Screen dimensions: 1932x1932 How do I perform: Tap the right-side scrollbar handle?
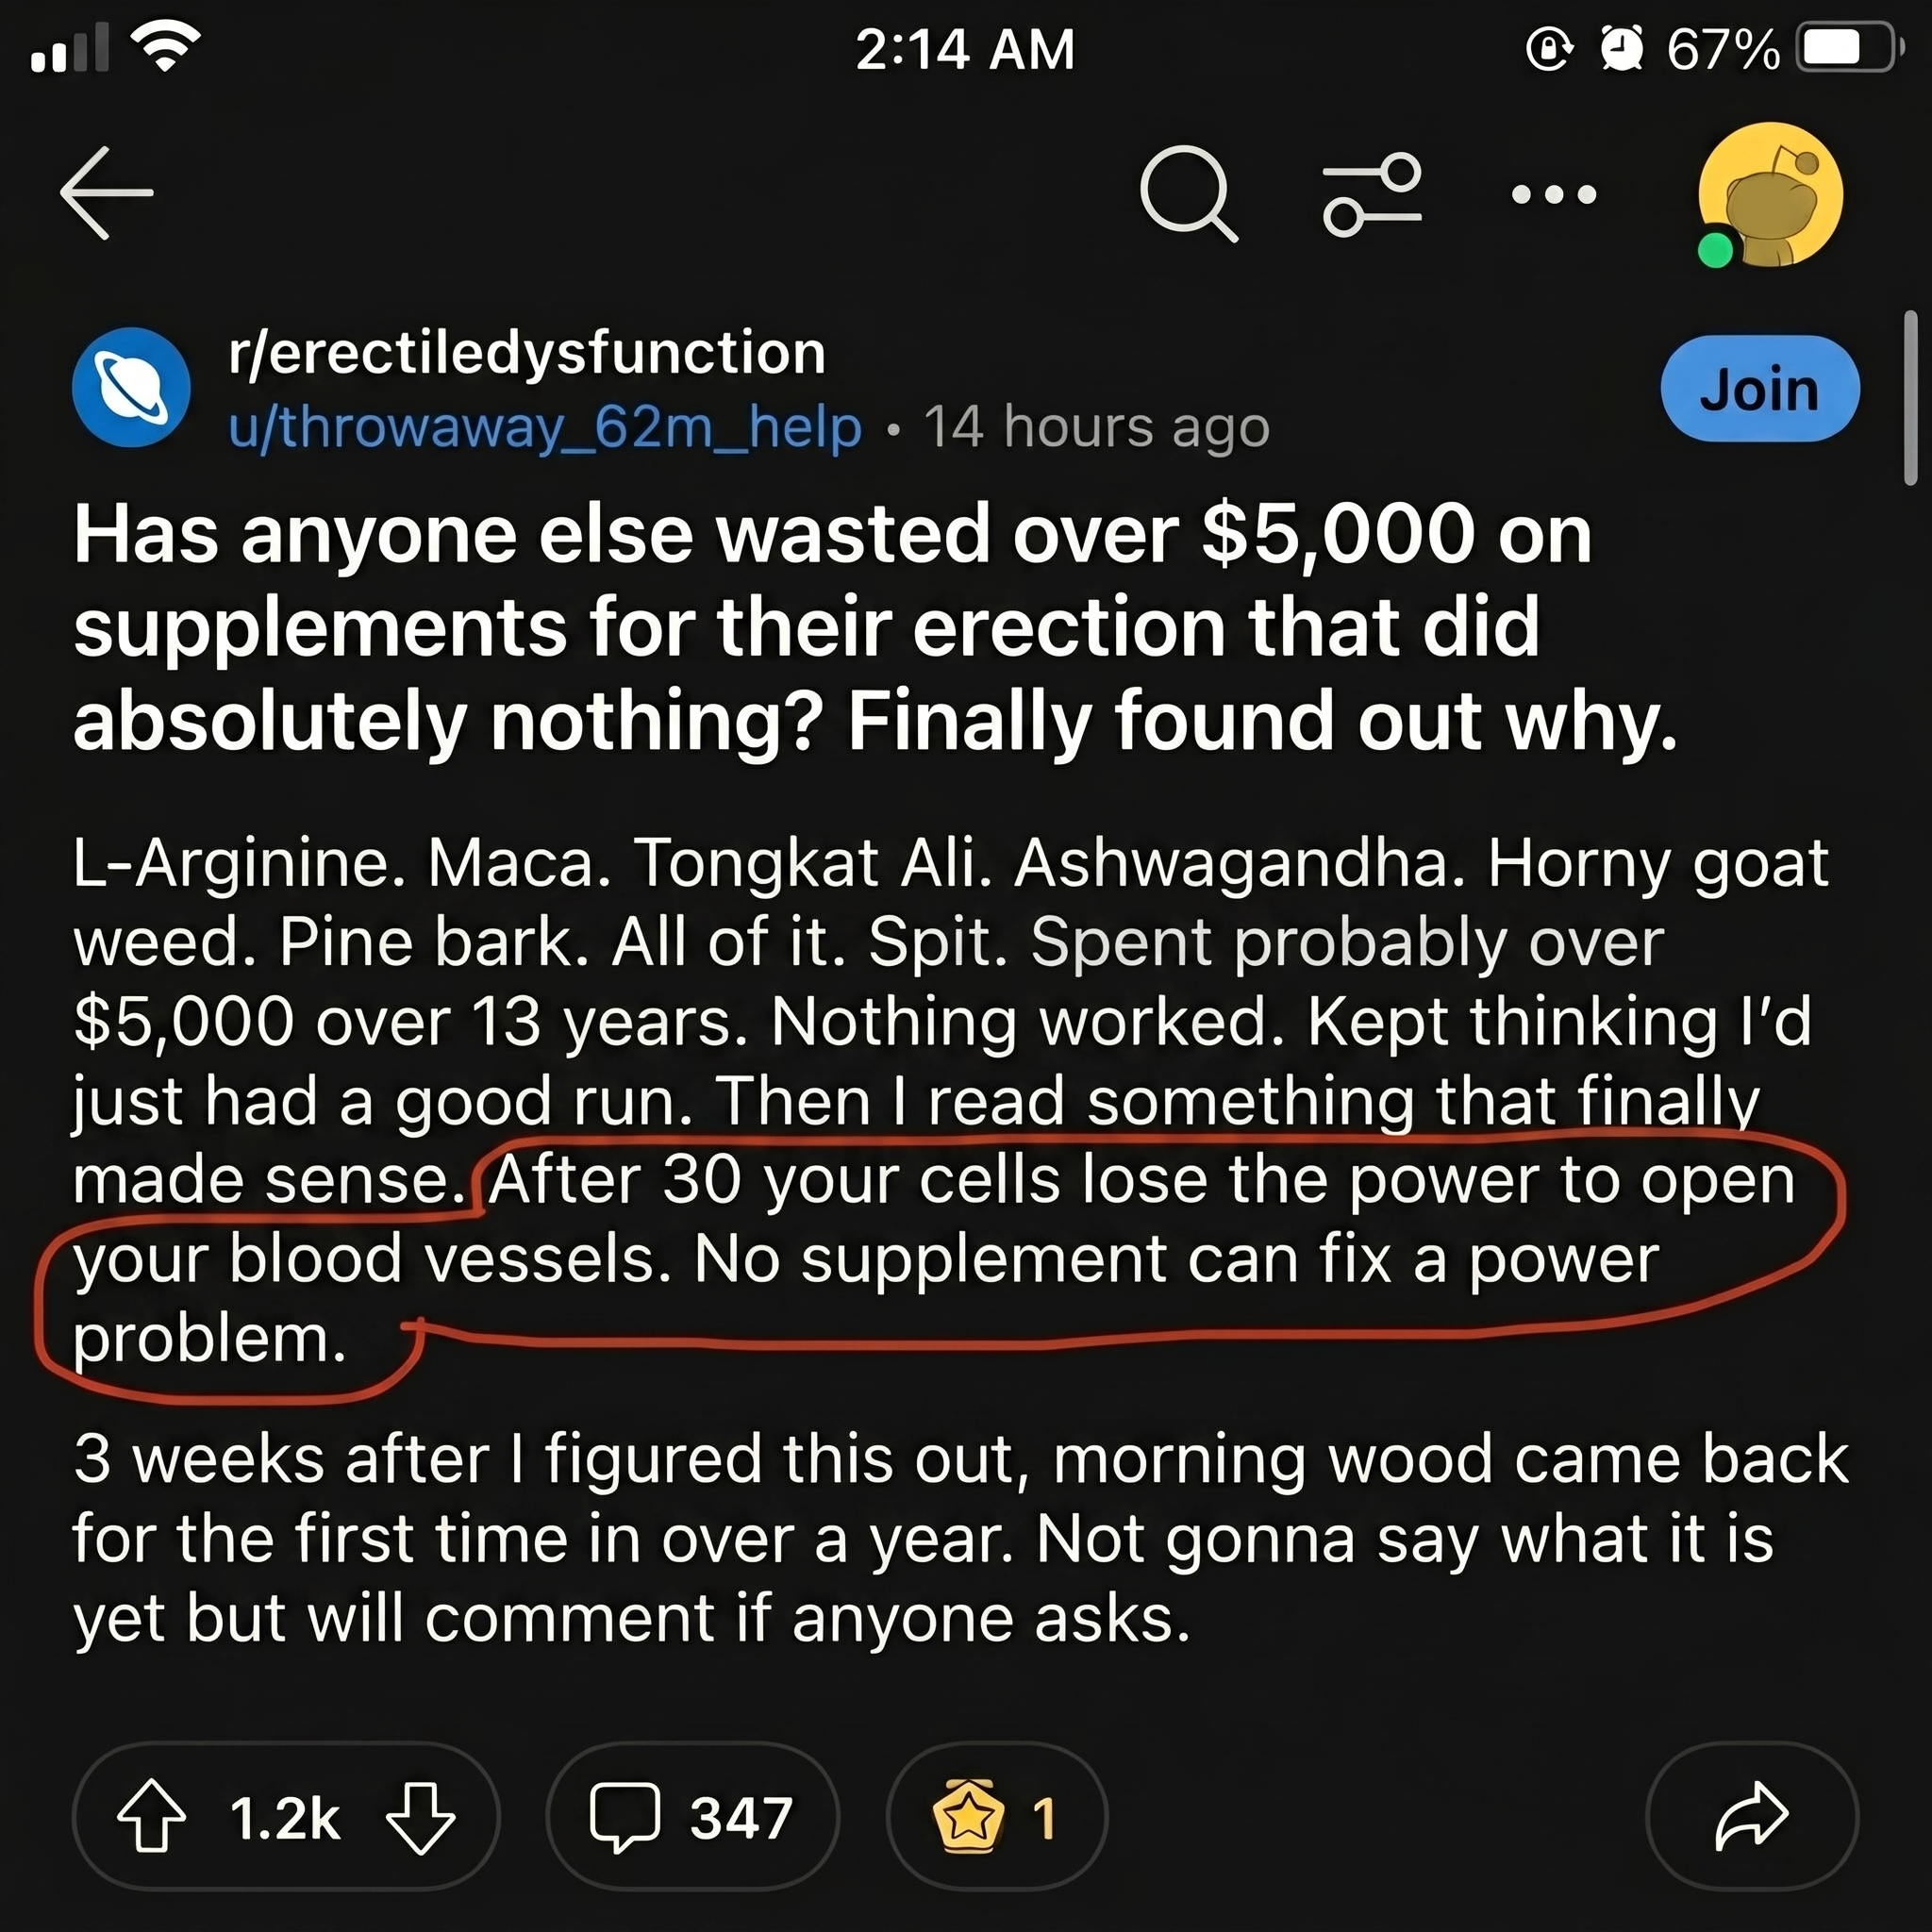tap(1910, 398)
